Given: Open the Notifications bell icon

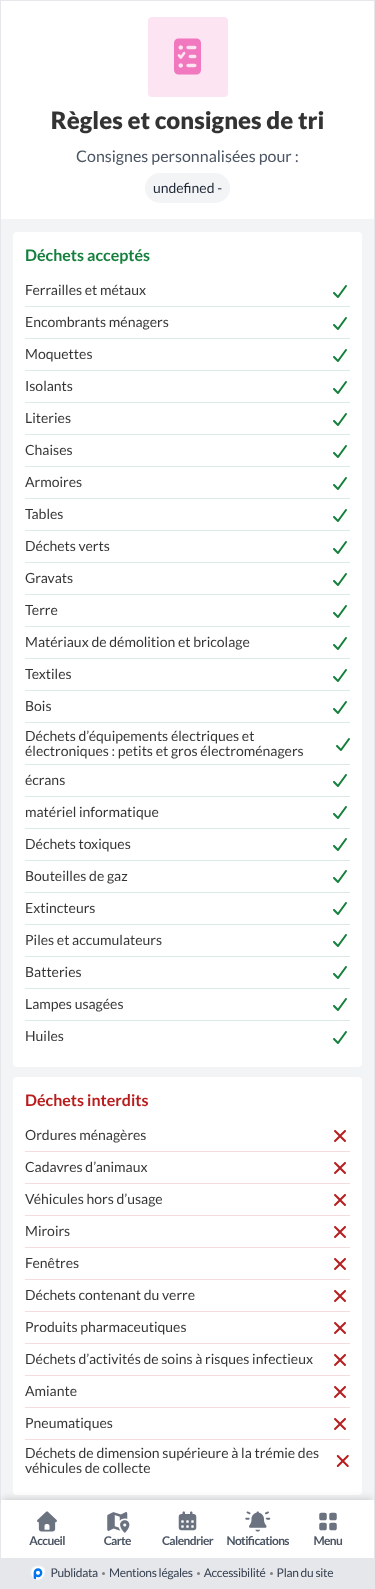Looking at the screenshot, I should 258,1521.
